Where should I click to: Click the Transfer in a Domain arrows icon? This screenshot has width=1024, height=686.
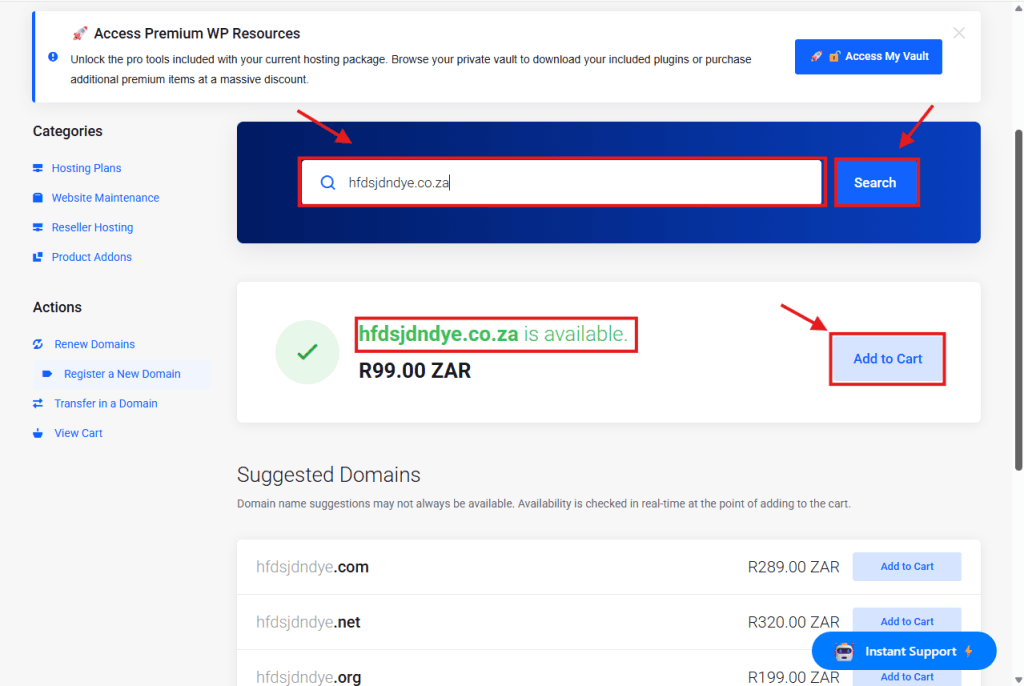38,404
